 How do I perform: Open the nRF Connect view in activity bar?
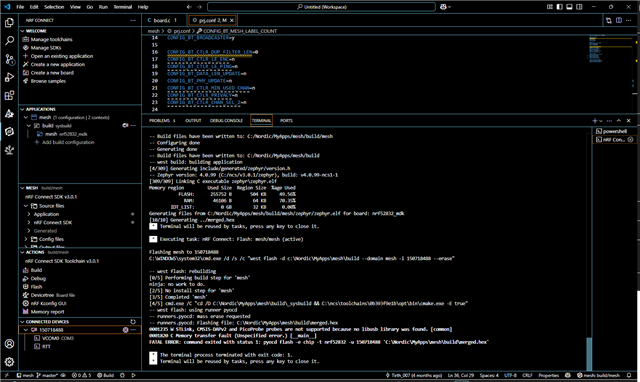tap(9, 131)
